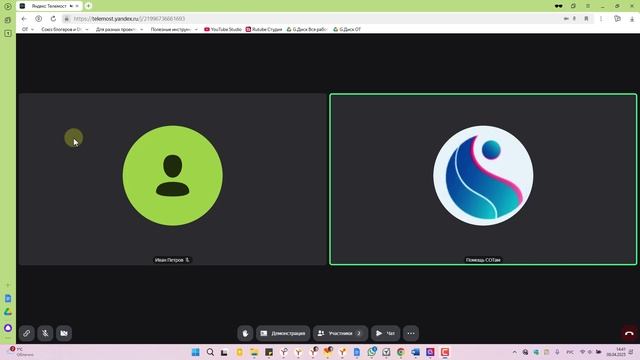Open File Explorer from the taskbar
640x360 pixels.
254,352
